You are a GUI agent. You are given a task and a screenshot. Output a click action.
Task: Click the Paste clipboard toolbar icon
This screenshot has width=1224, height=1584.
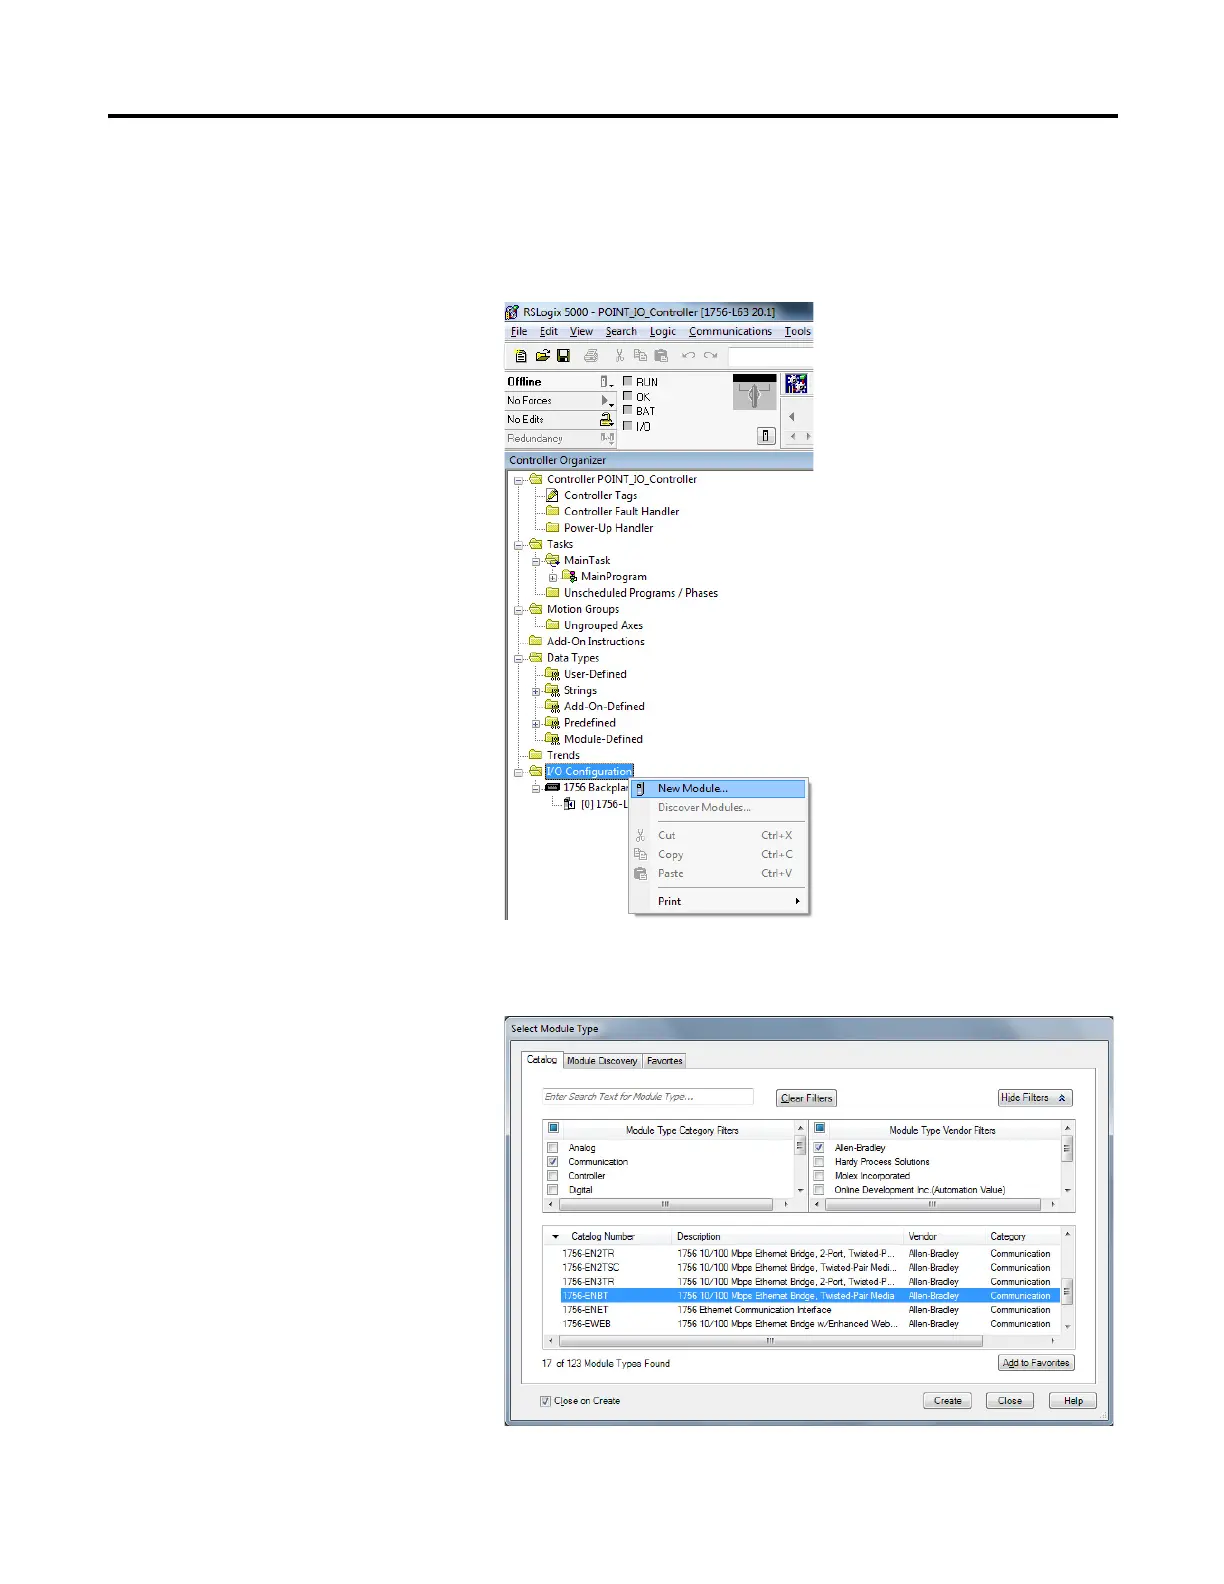[x=661, y=355]
